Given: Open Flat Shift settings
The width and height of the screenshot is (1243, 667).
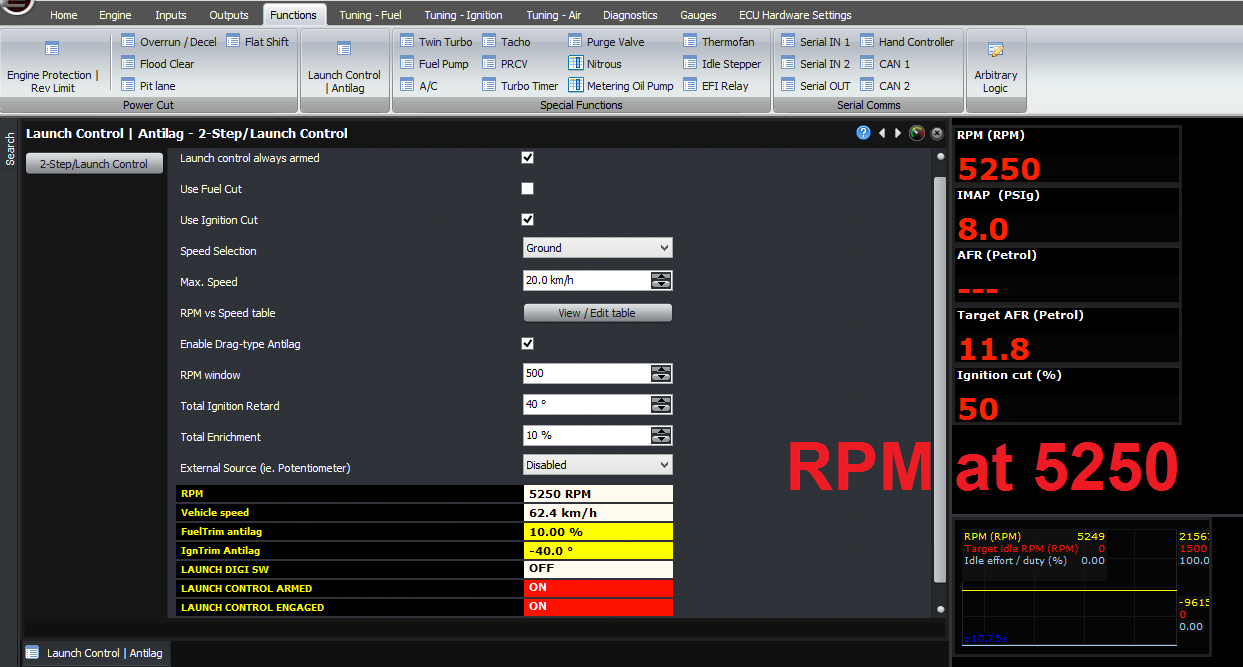Looking at the screenshot, I should tap(258, 42).
